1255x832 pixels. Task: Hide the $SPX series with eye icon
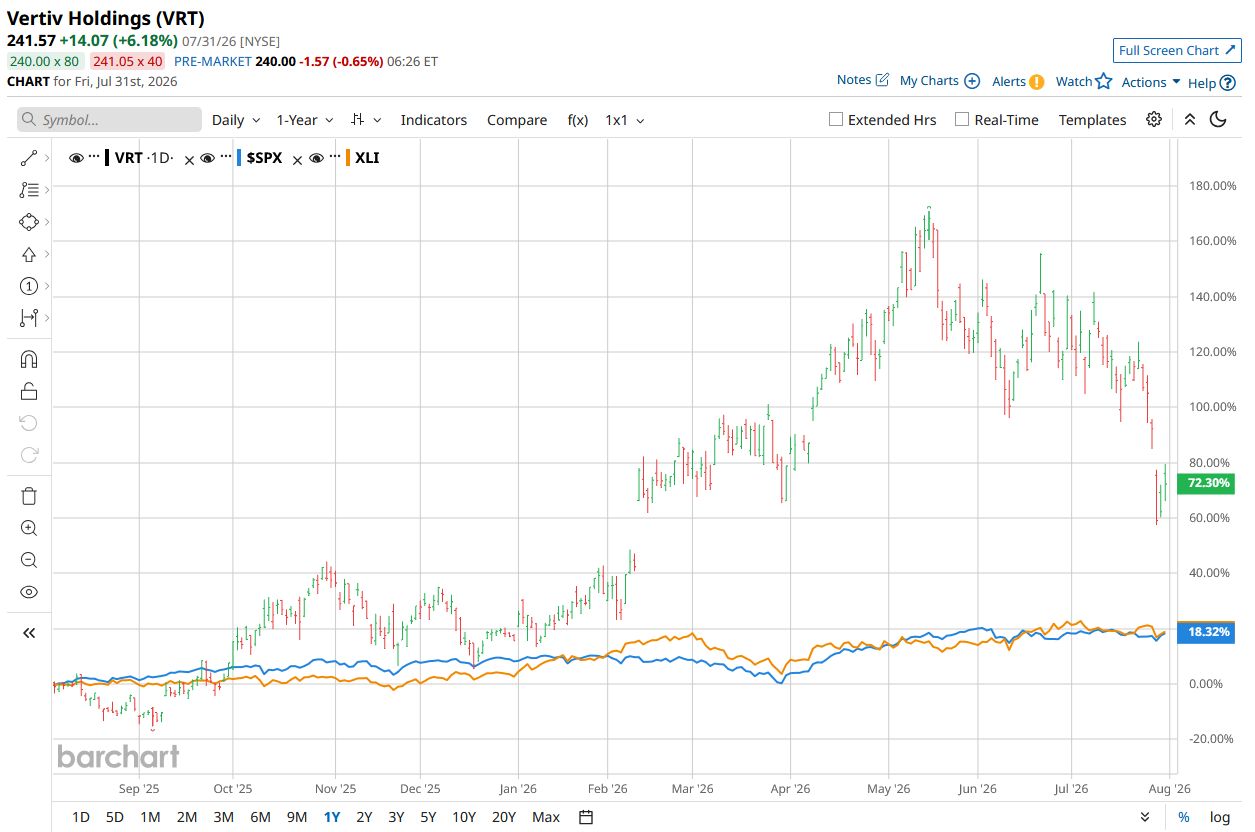(x=208, y=158)
